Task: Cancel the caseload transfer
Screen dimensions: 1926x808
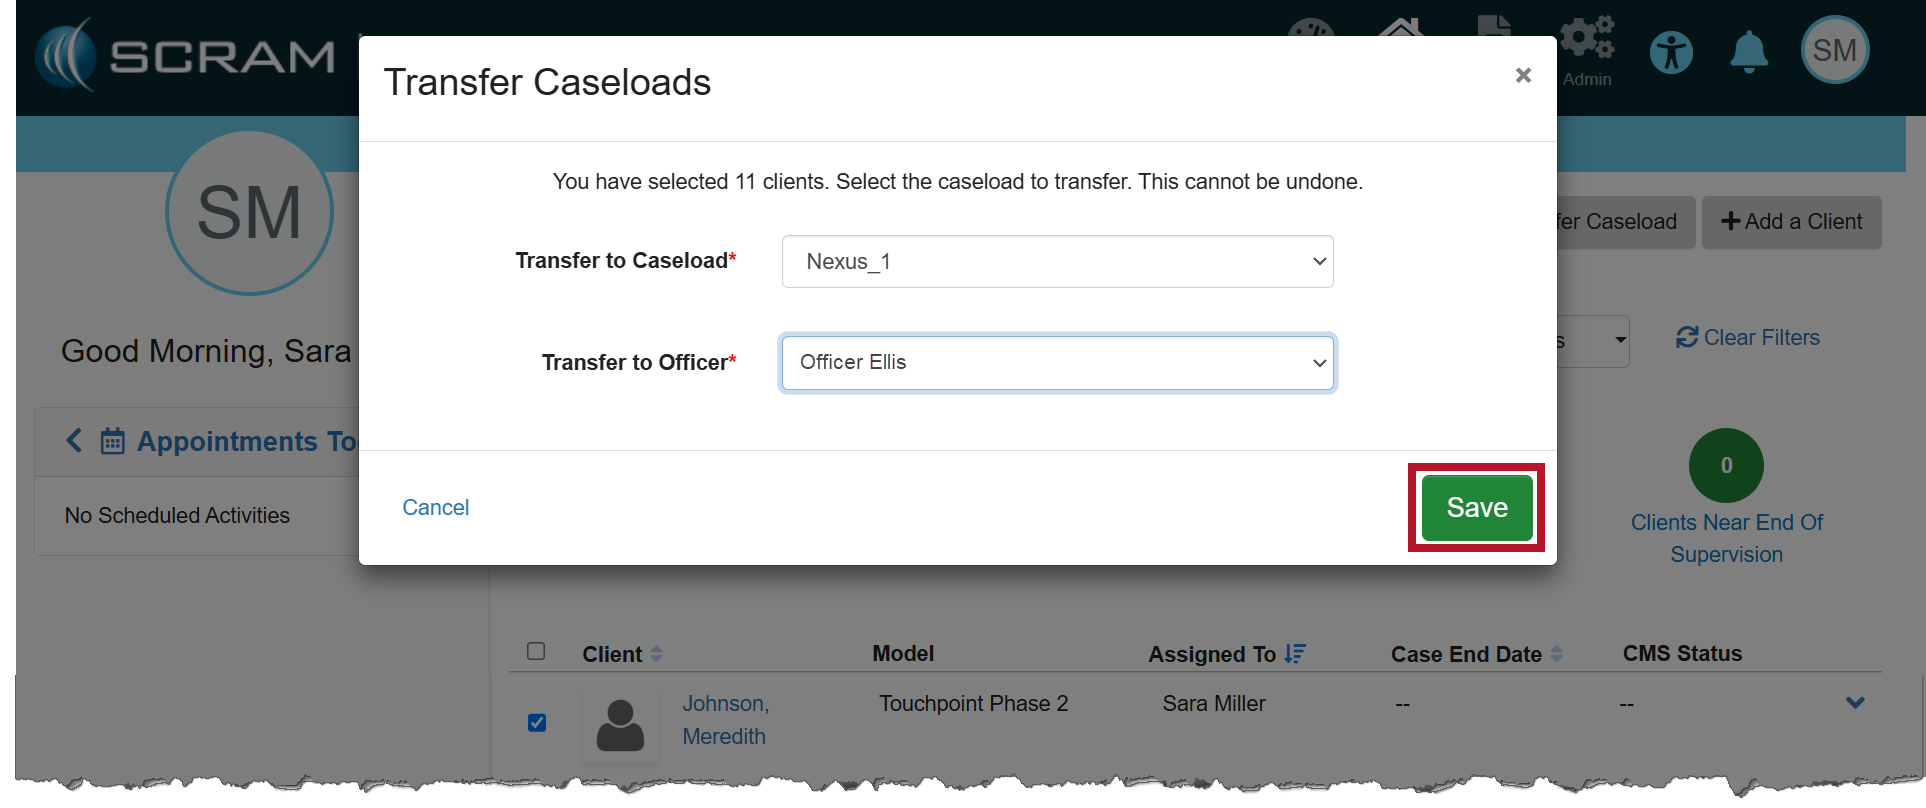Action: coord(435,508)
